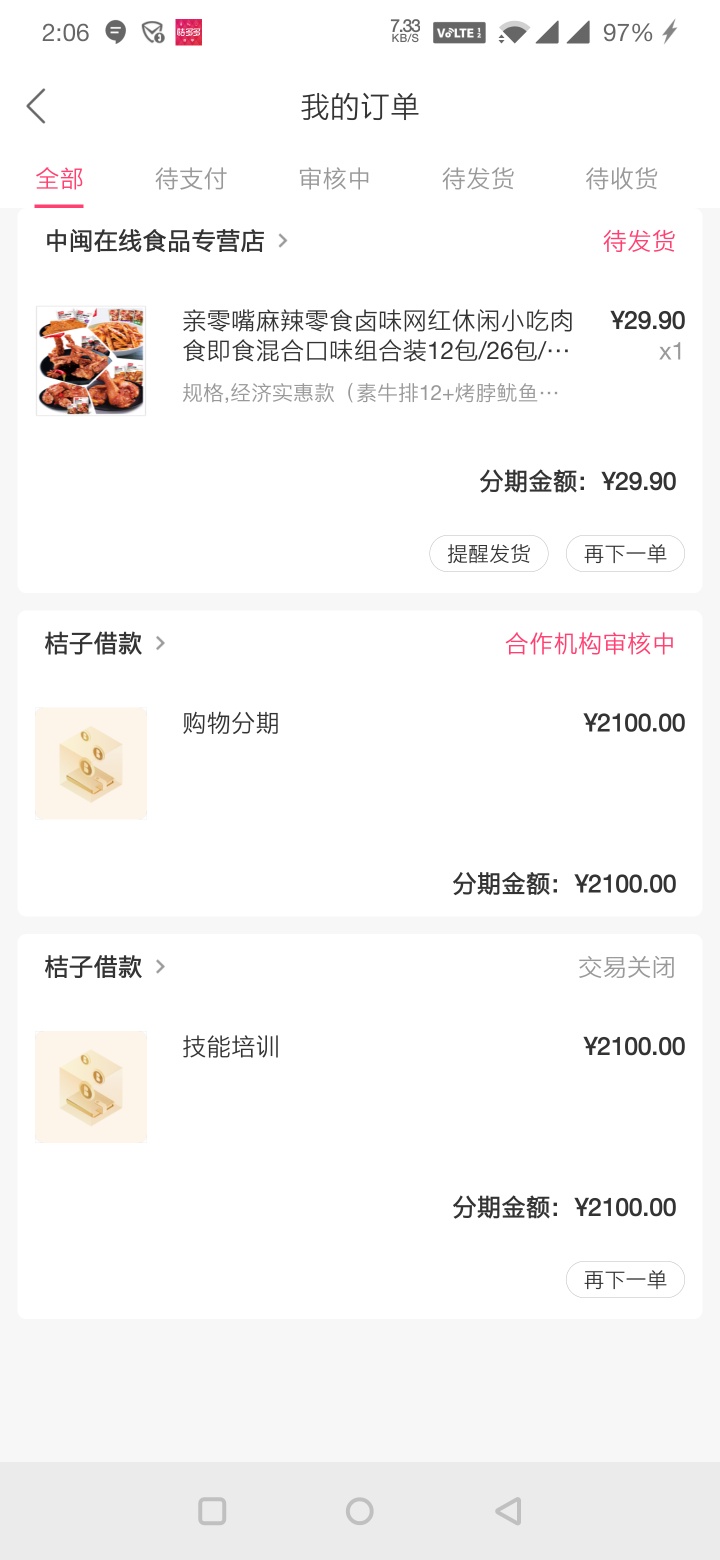This screenshot has width=720, height=1560.
Task: Switch to 审核中 tab
Action: coord(335,179)
